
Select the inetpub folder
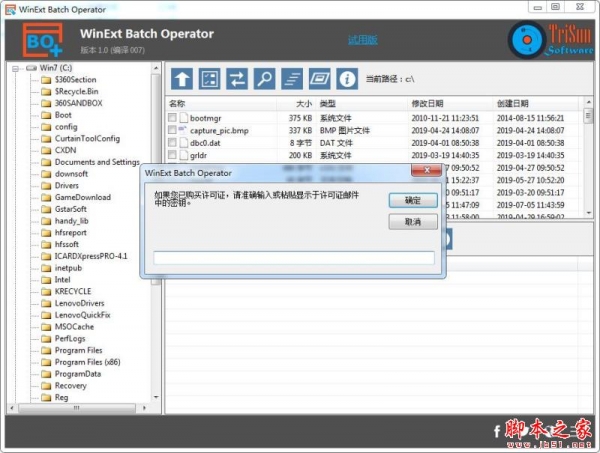tap(68, 268)
